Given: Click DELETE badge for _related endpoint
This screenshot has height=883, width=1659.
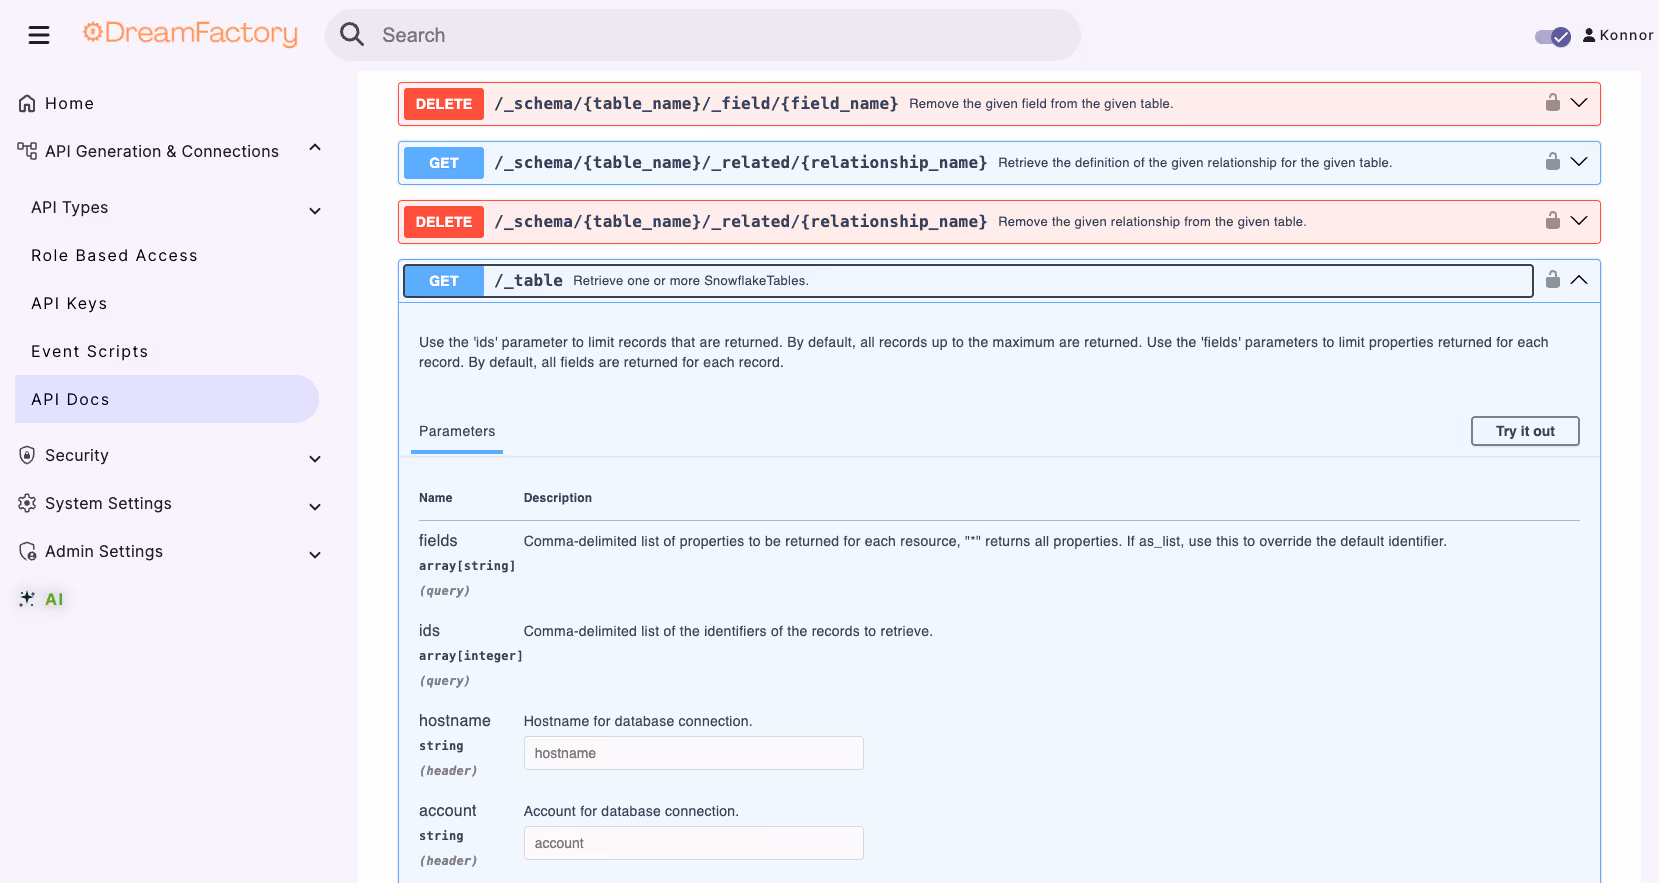Looking at the screenshot, I should point(444,222).
